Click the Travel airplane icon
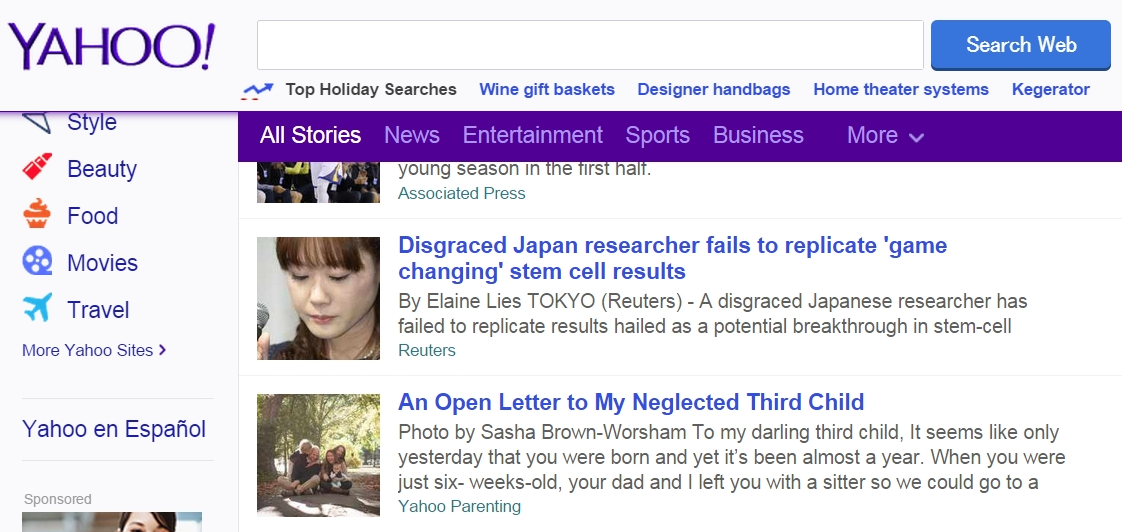Image resolution: width=1122 pixels, height=532 pixels. 37,309
